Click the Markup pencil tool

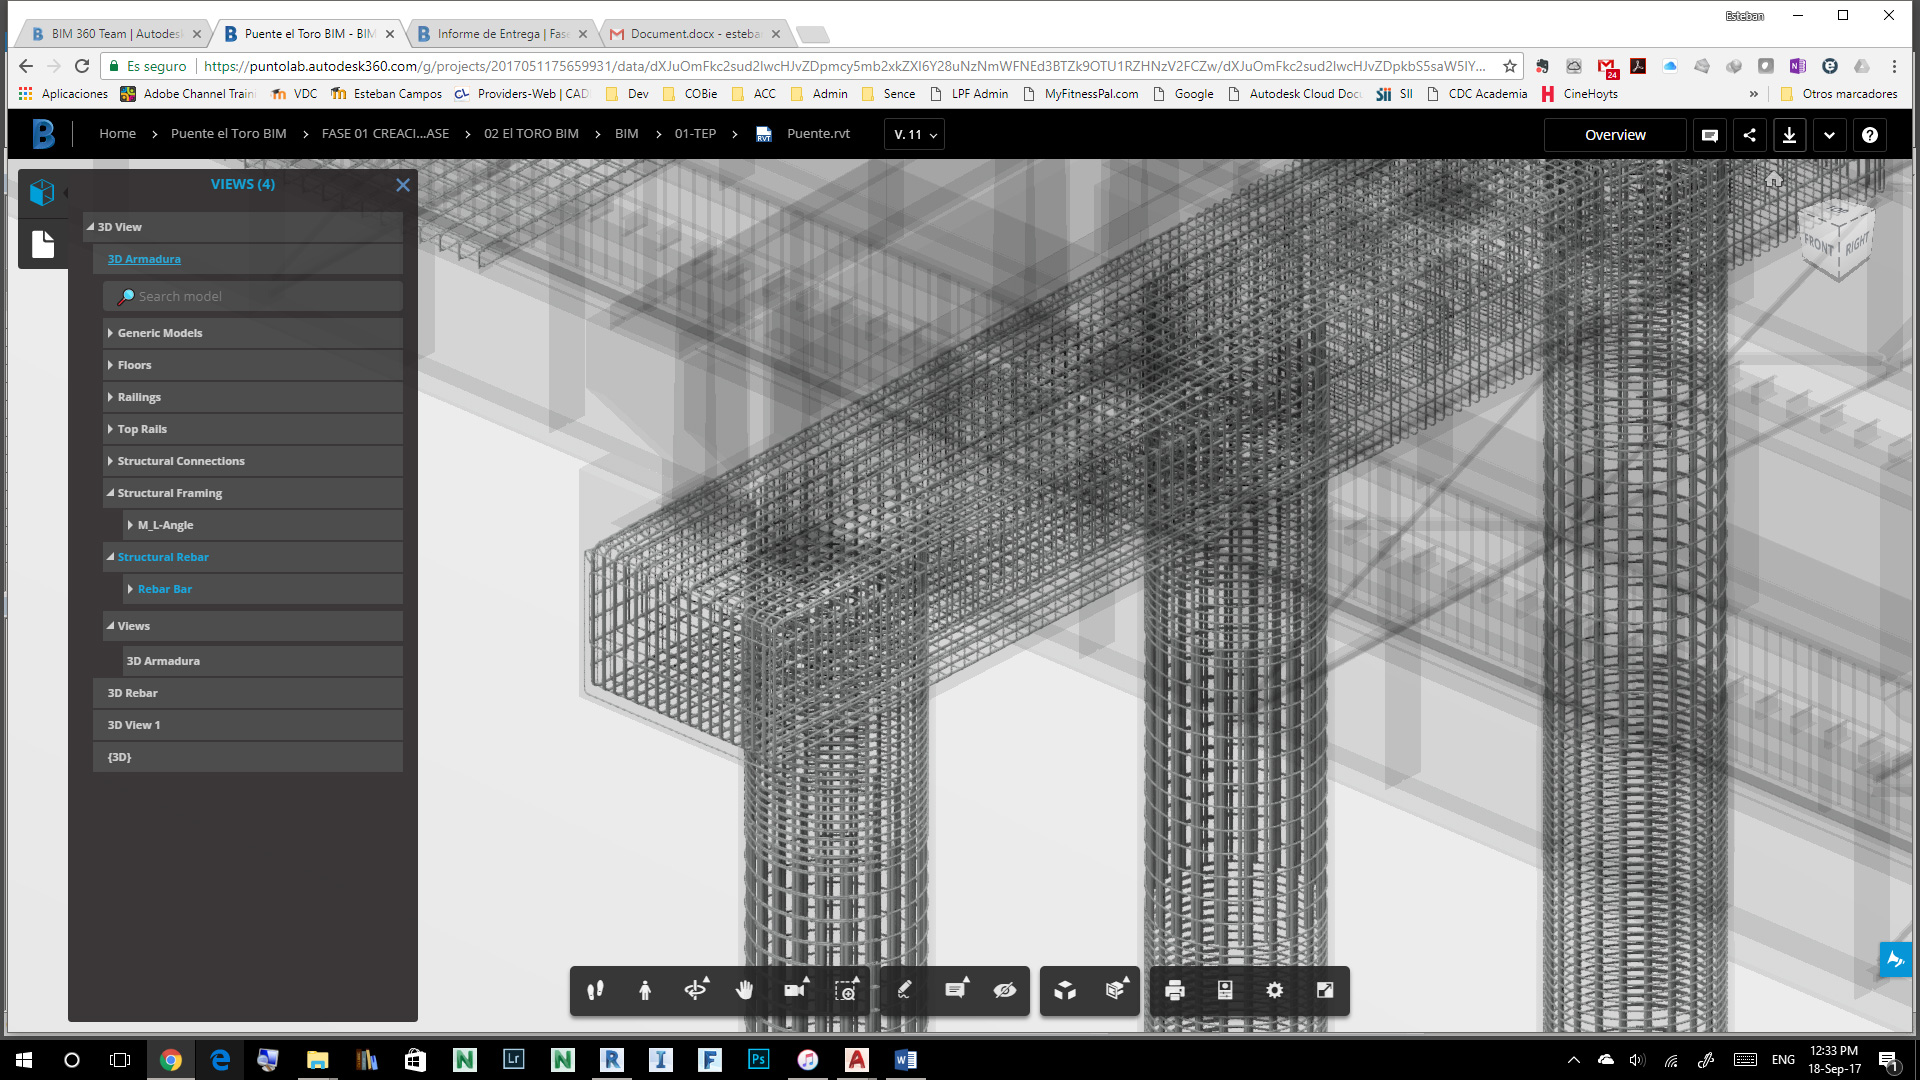tap(904, 990)
